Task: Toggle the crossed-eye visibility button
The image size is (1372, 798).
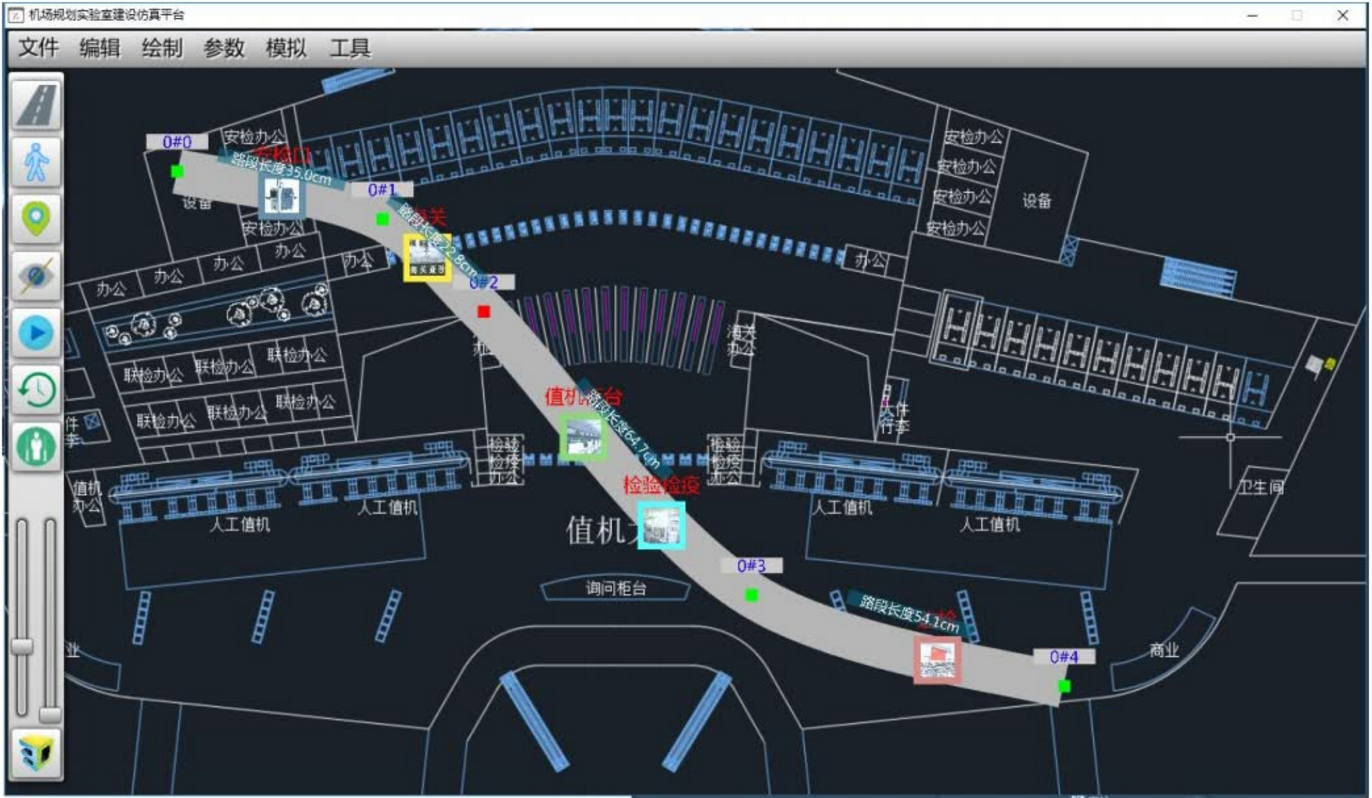Action: [x=37, y=275]
